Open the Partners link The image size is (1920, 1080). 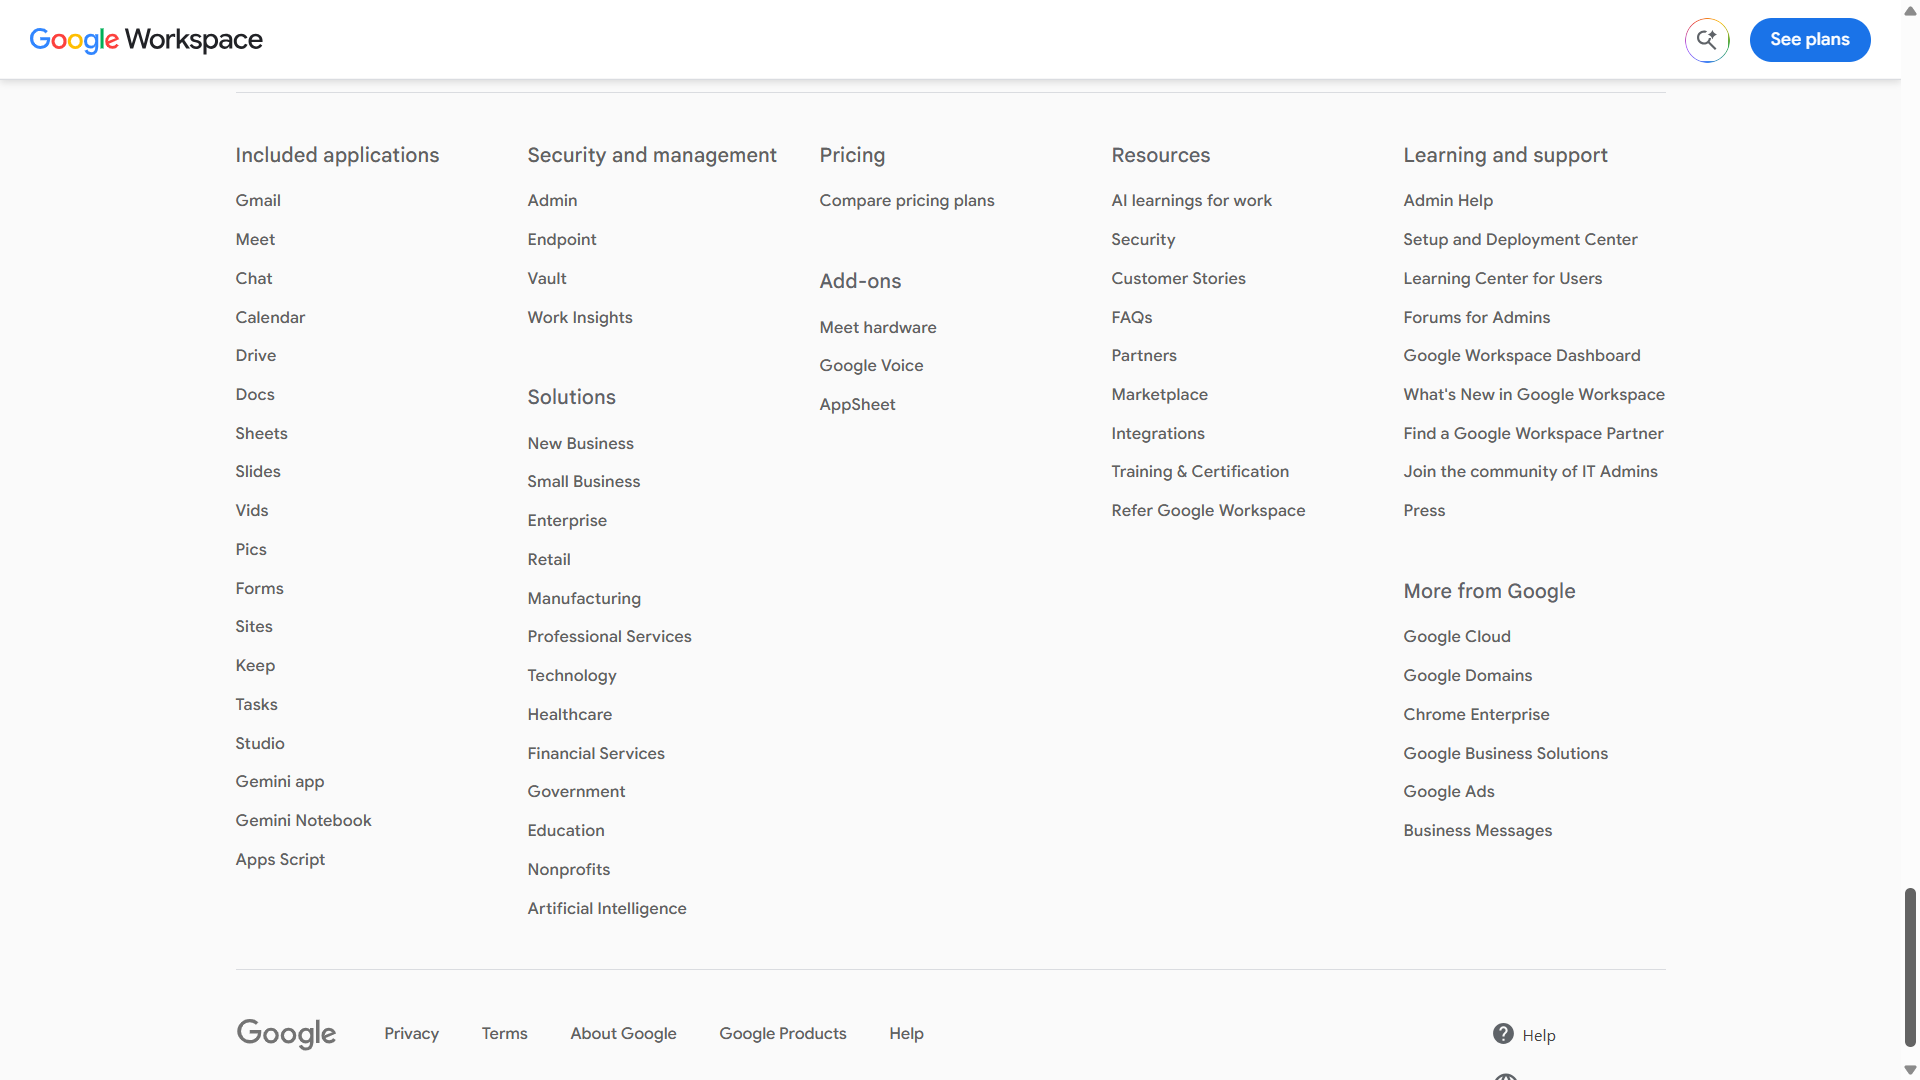tap(1144, 356)
